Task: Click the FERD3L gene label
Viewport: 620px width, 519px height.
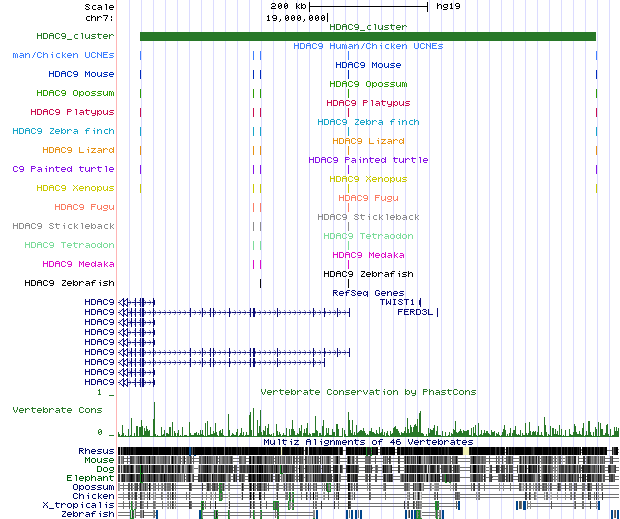Action: click(x=413, y=312)
